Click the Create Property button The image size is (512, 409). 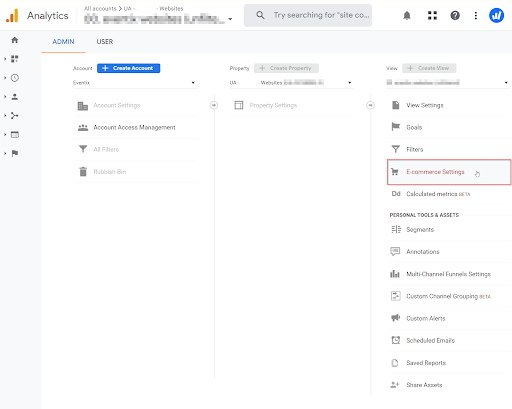(286, 68)
